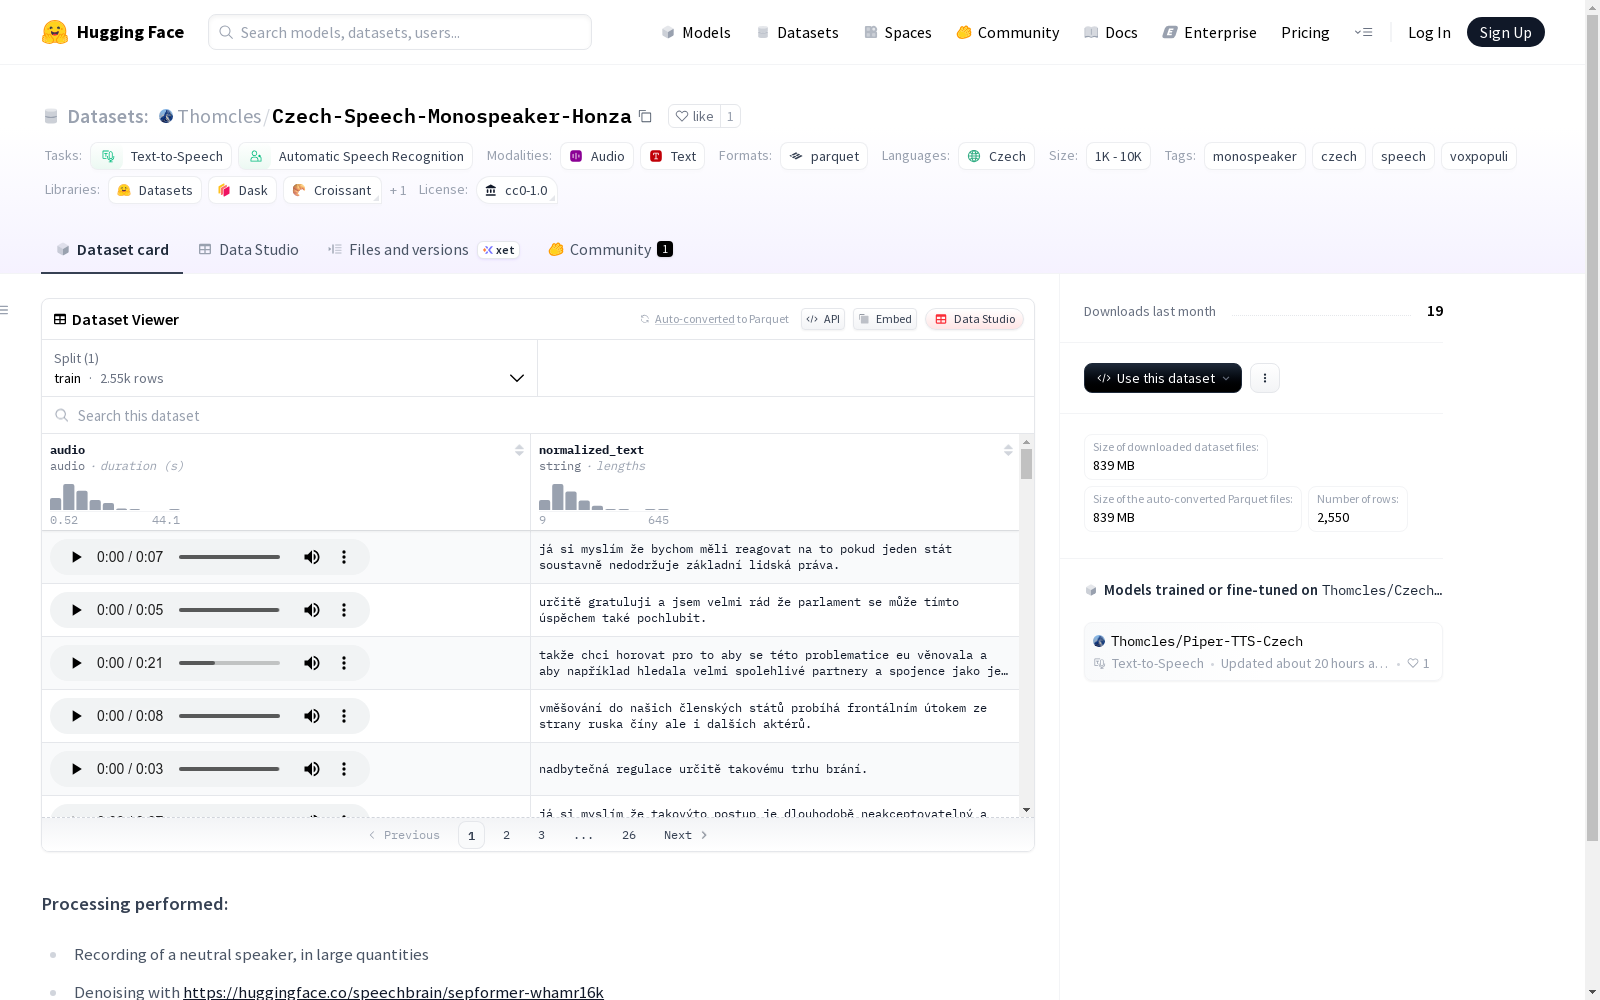
Task: Select the Text-to-Speech task tag
Action: point(161,156)
